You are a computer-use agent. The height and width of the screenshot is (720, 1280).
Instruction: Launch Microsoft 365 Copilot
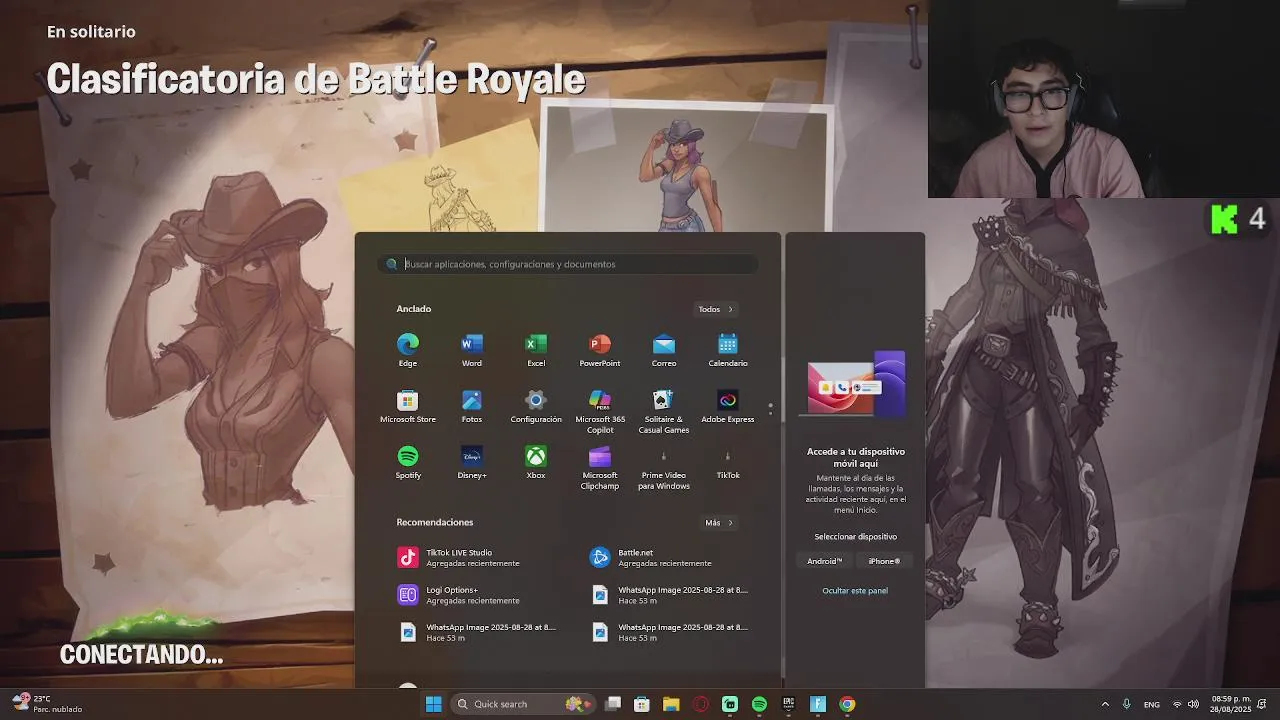coord(600,411)
